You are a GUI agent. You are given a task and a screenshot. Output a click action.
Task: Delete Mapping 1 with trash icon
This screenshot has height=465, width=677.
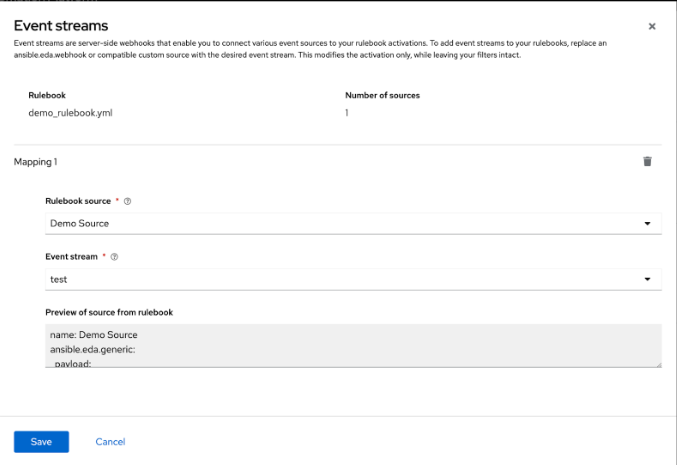coord(647,161)
